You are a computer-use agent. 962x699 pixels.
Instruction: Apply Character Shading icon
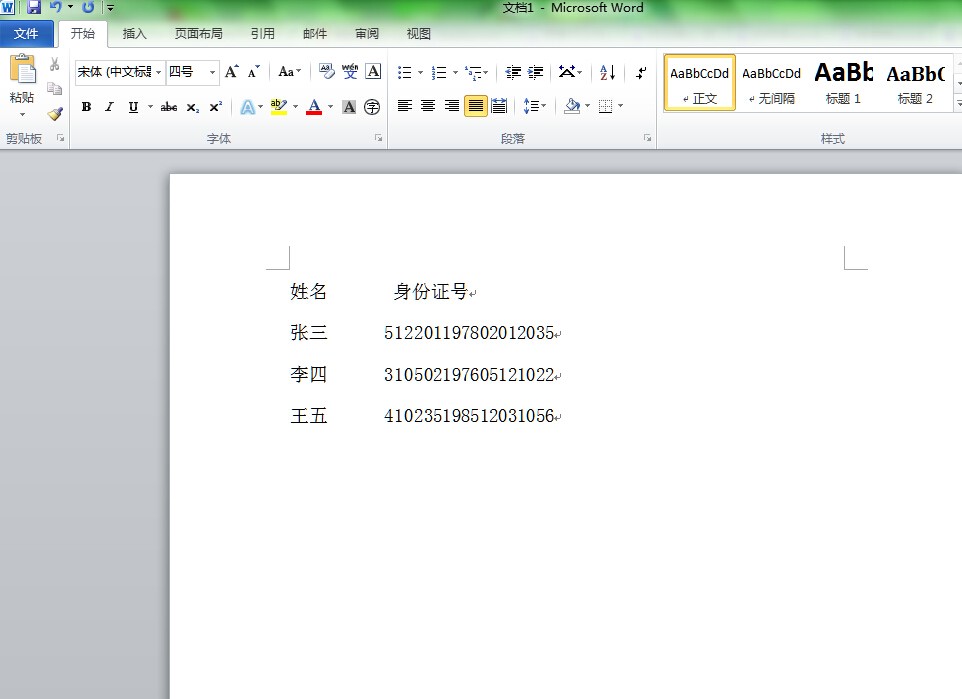tap(349, 107)
